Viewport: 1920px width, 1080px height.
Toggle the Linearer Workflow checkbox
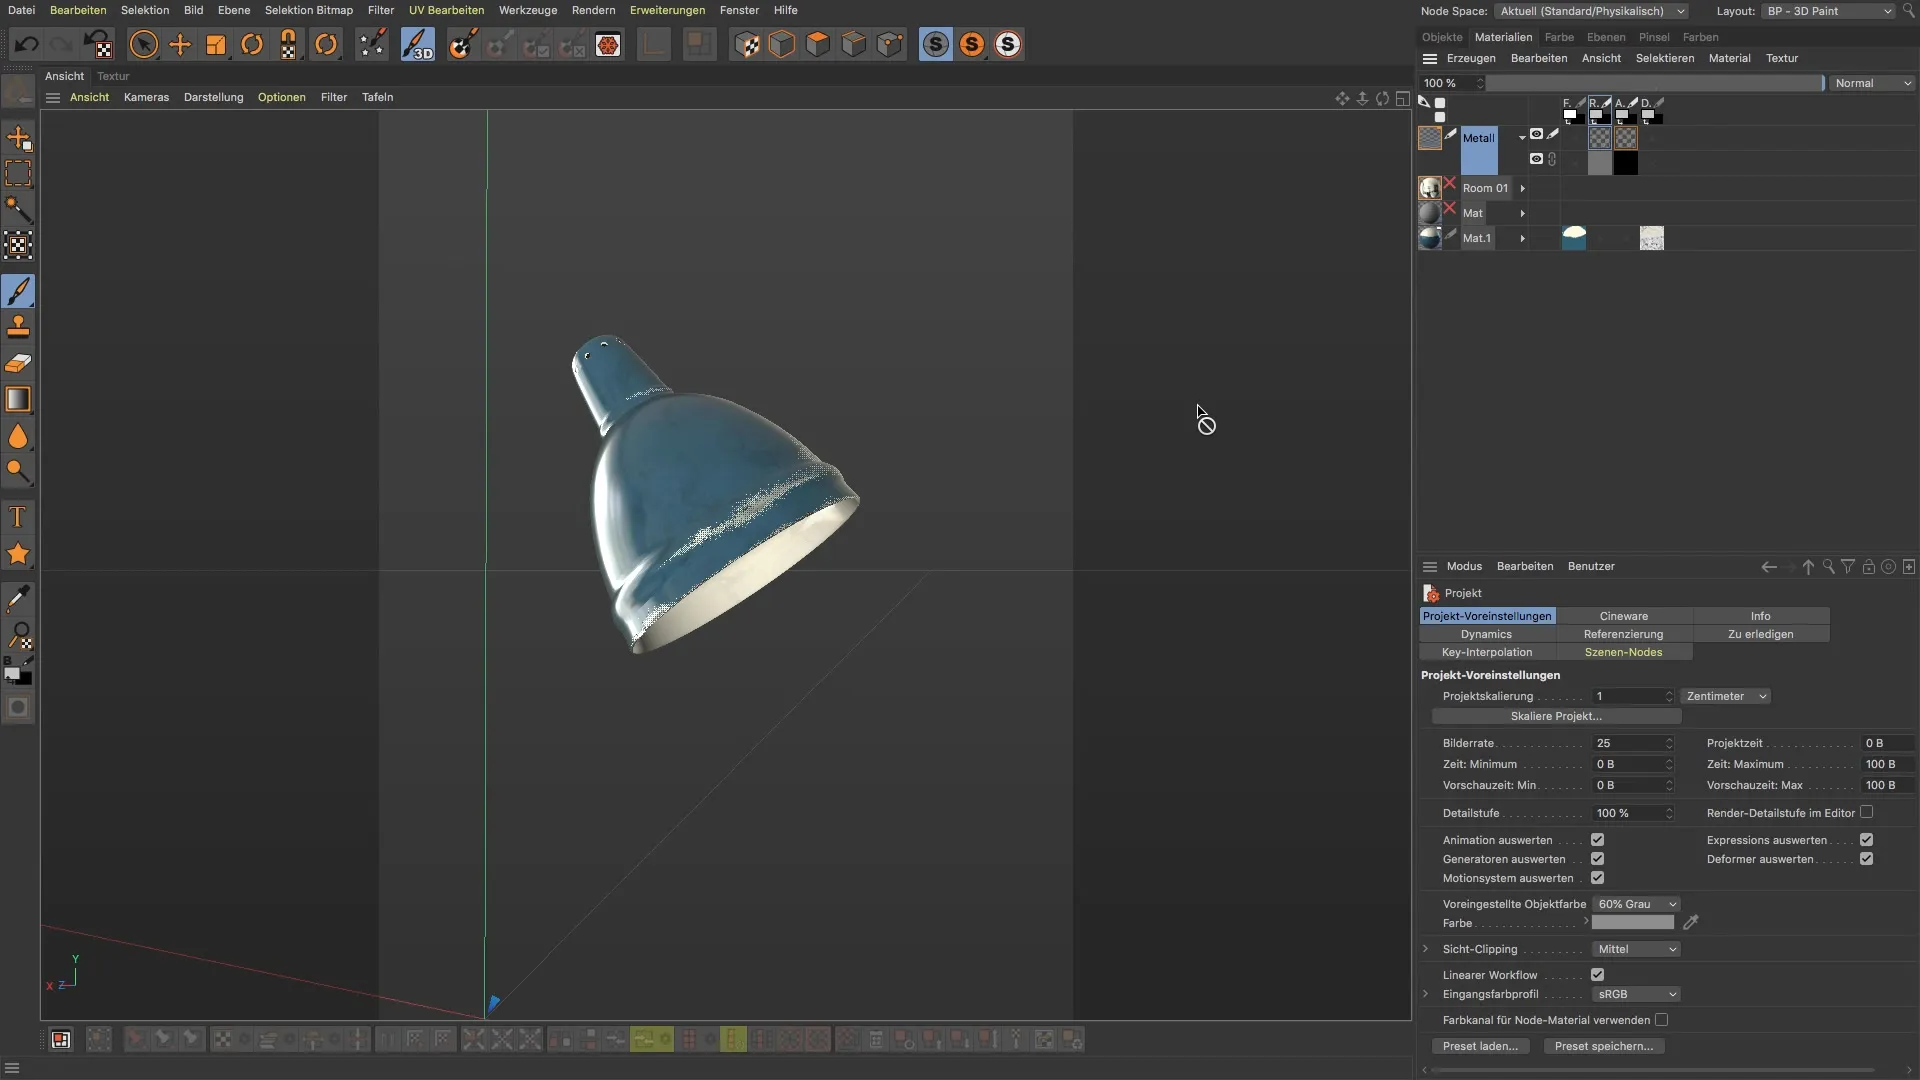coord(1597,974)
